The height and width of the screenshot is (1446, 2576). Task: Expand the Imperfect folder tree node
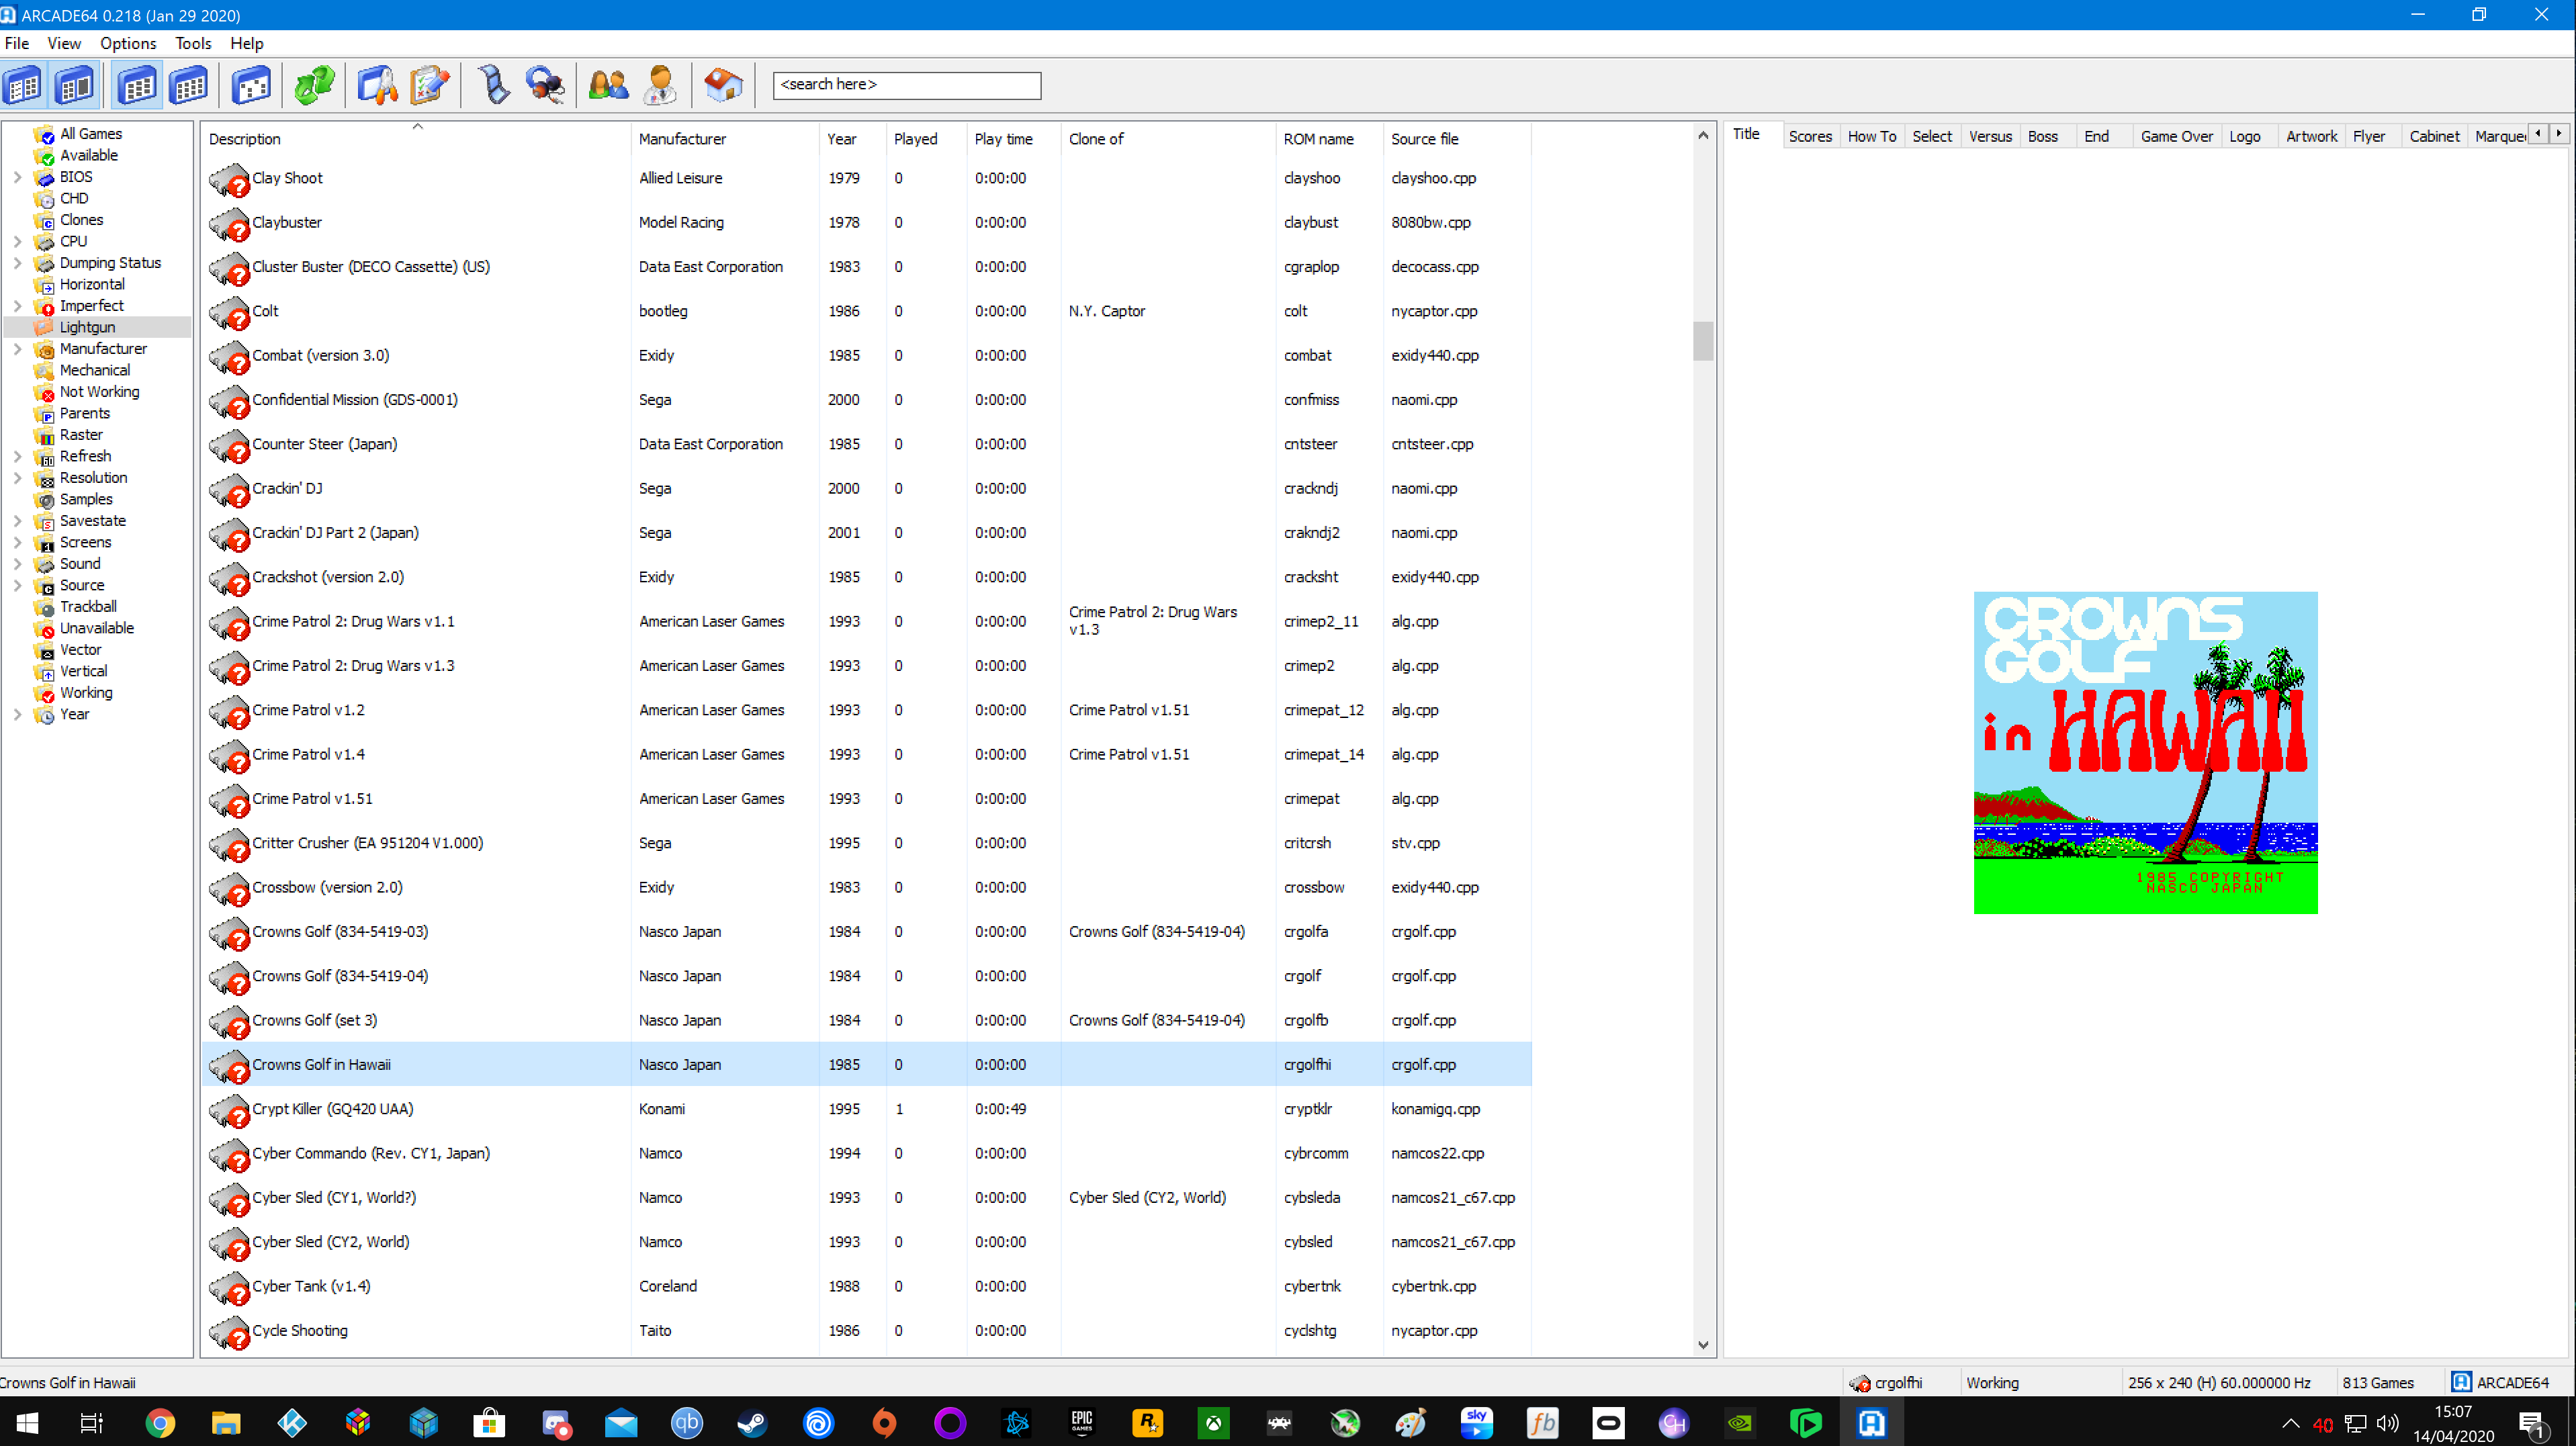pos(17,306)
